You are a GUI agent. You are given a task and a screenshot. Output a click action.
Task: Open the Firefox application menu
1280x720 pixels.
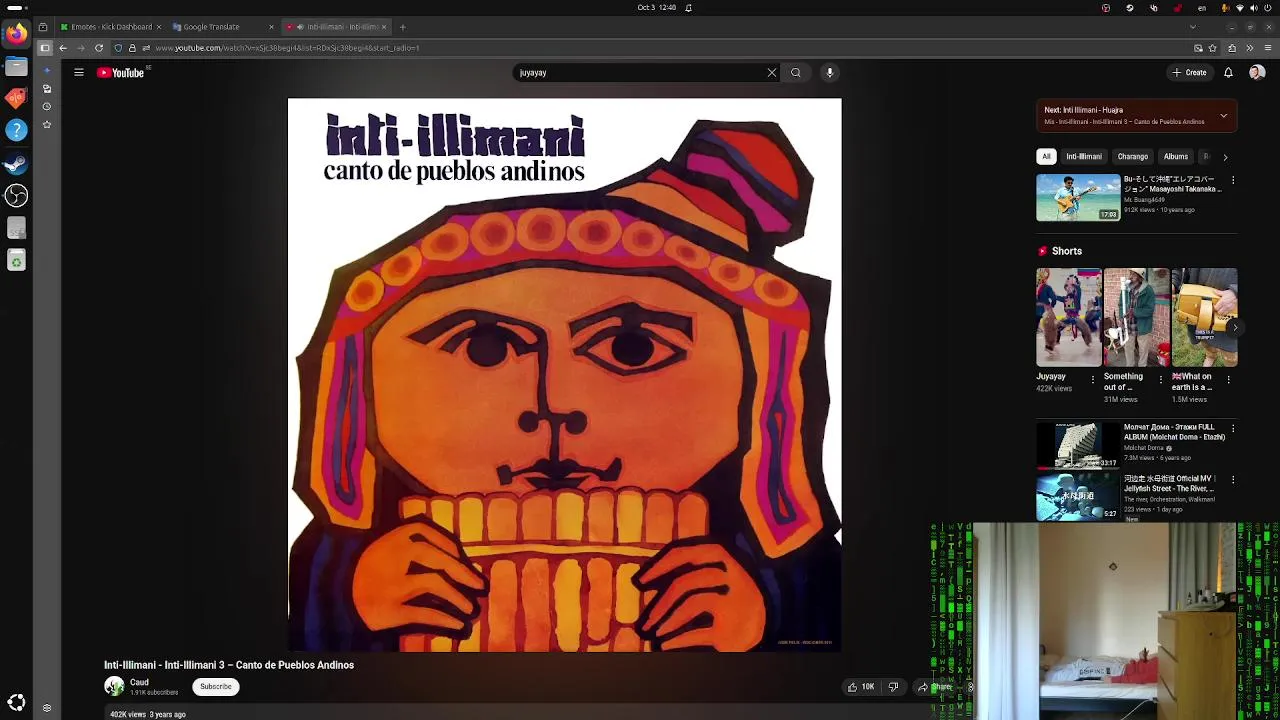(1268, 48)
